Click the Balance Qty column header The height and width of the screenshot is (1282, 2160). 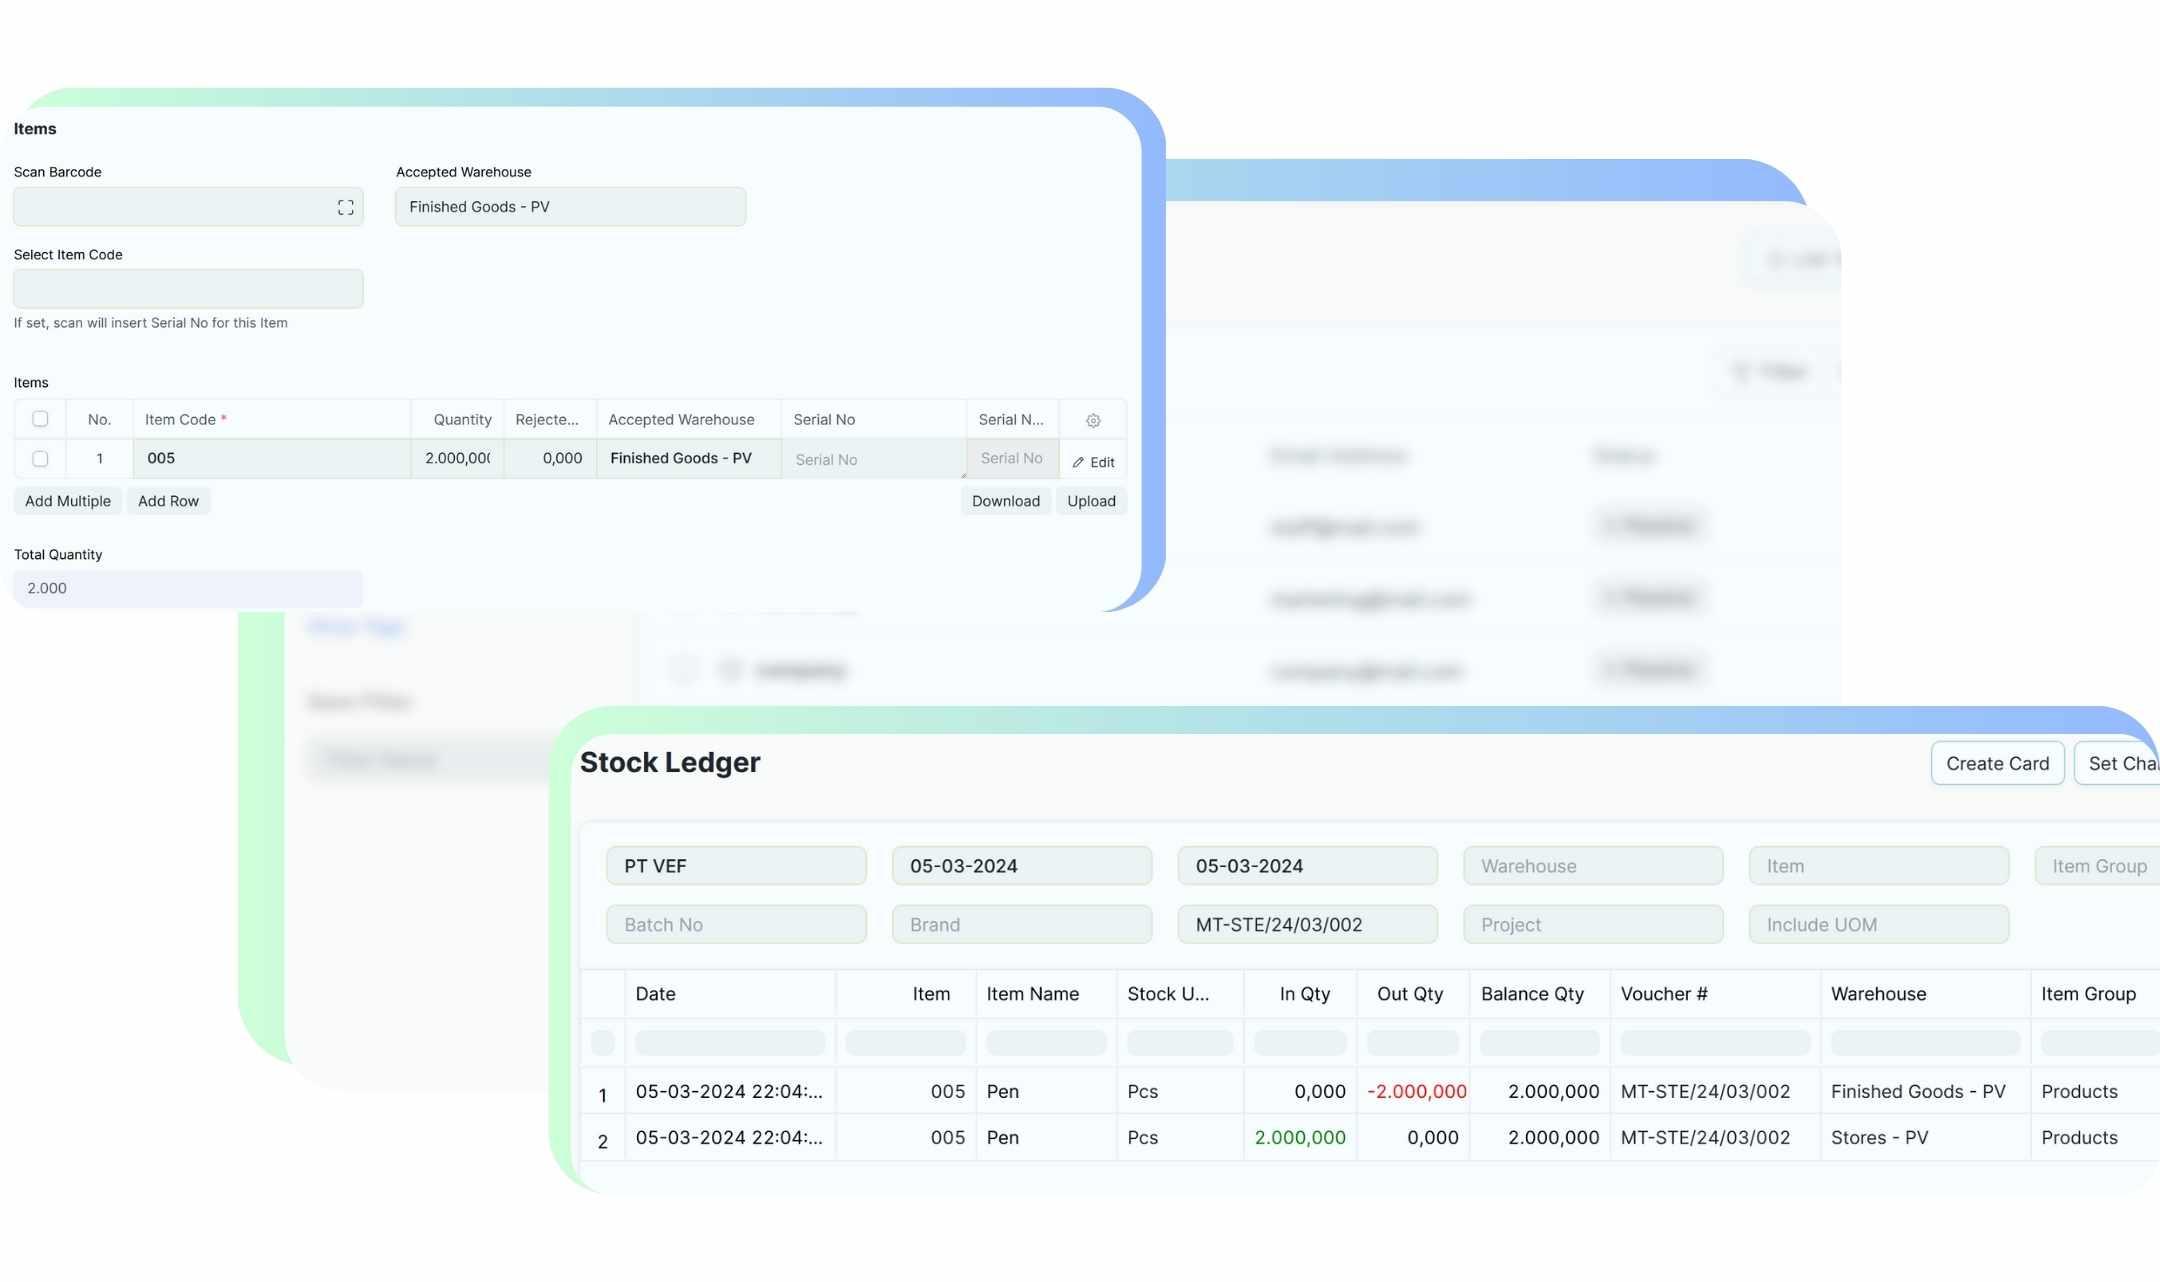pos(1532,994)
